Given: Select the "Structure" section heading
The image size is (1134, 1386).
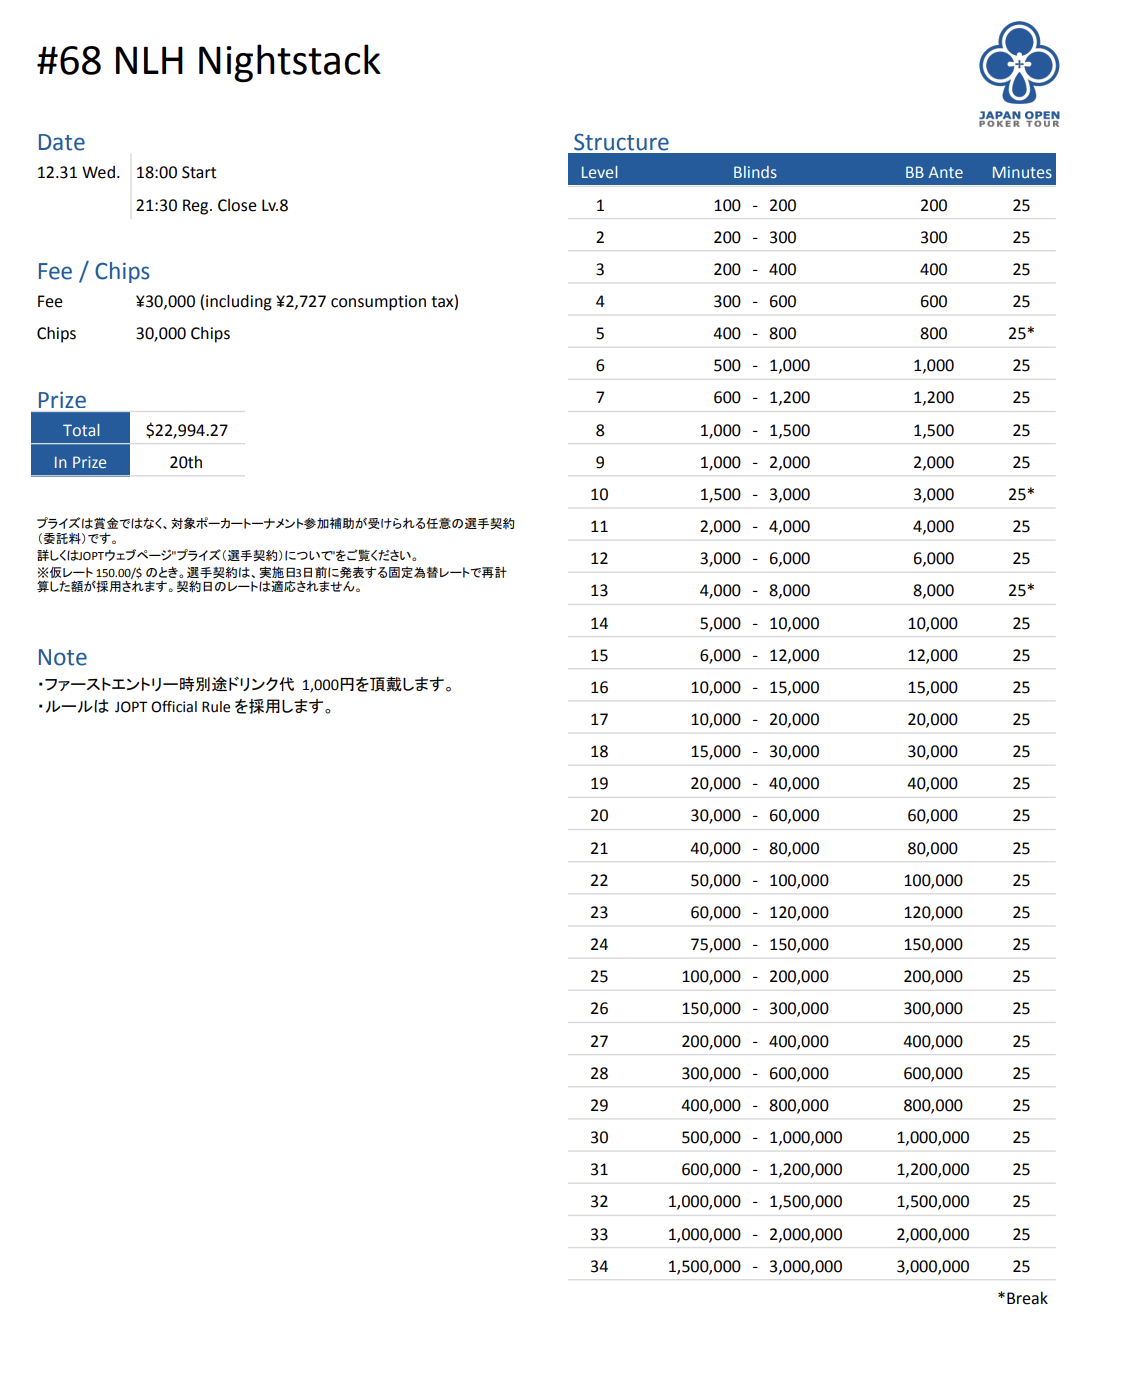Looking at the screenshot, I should (620, 142).
